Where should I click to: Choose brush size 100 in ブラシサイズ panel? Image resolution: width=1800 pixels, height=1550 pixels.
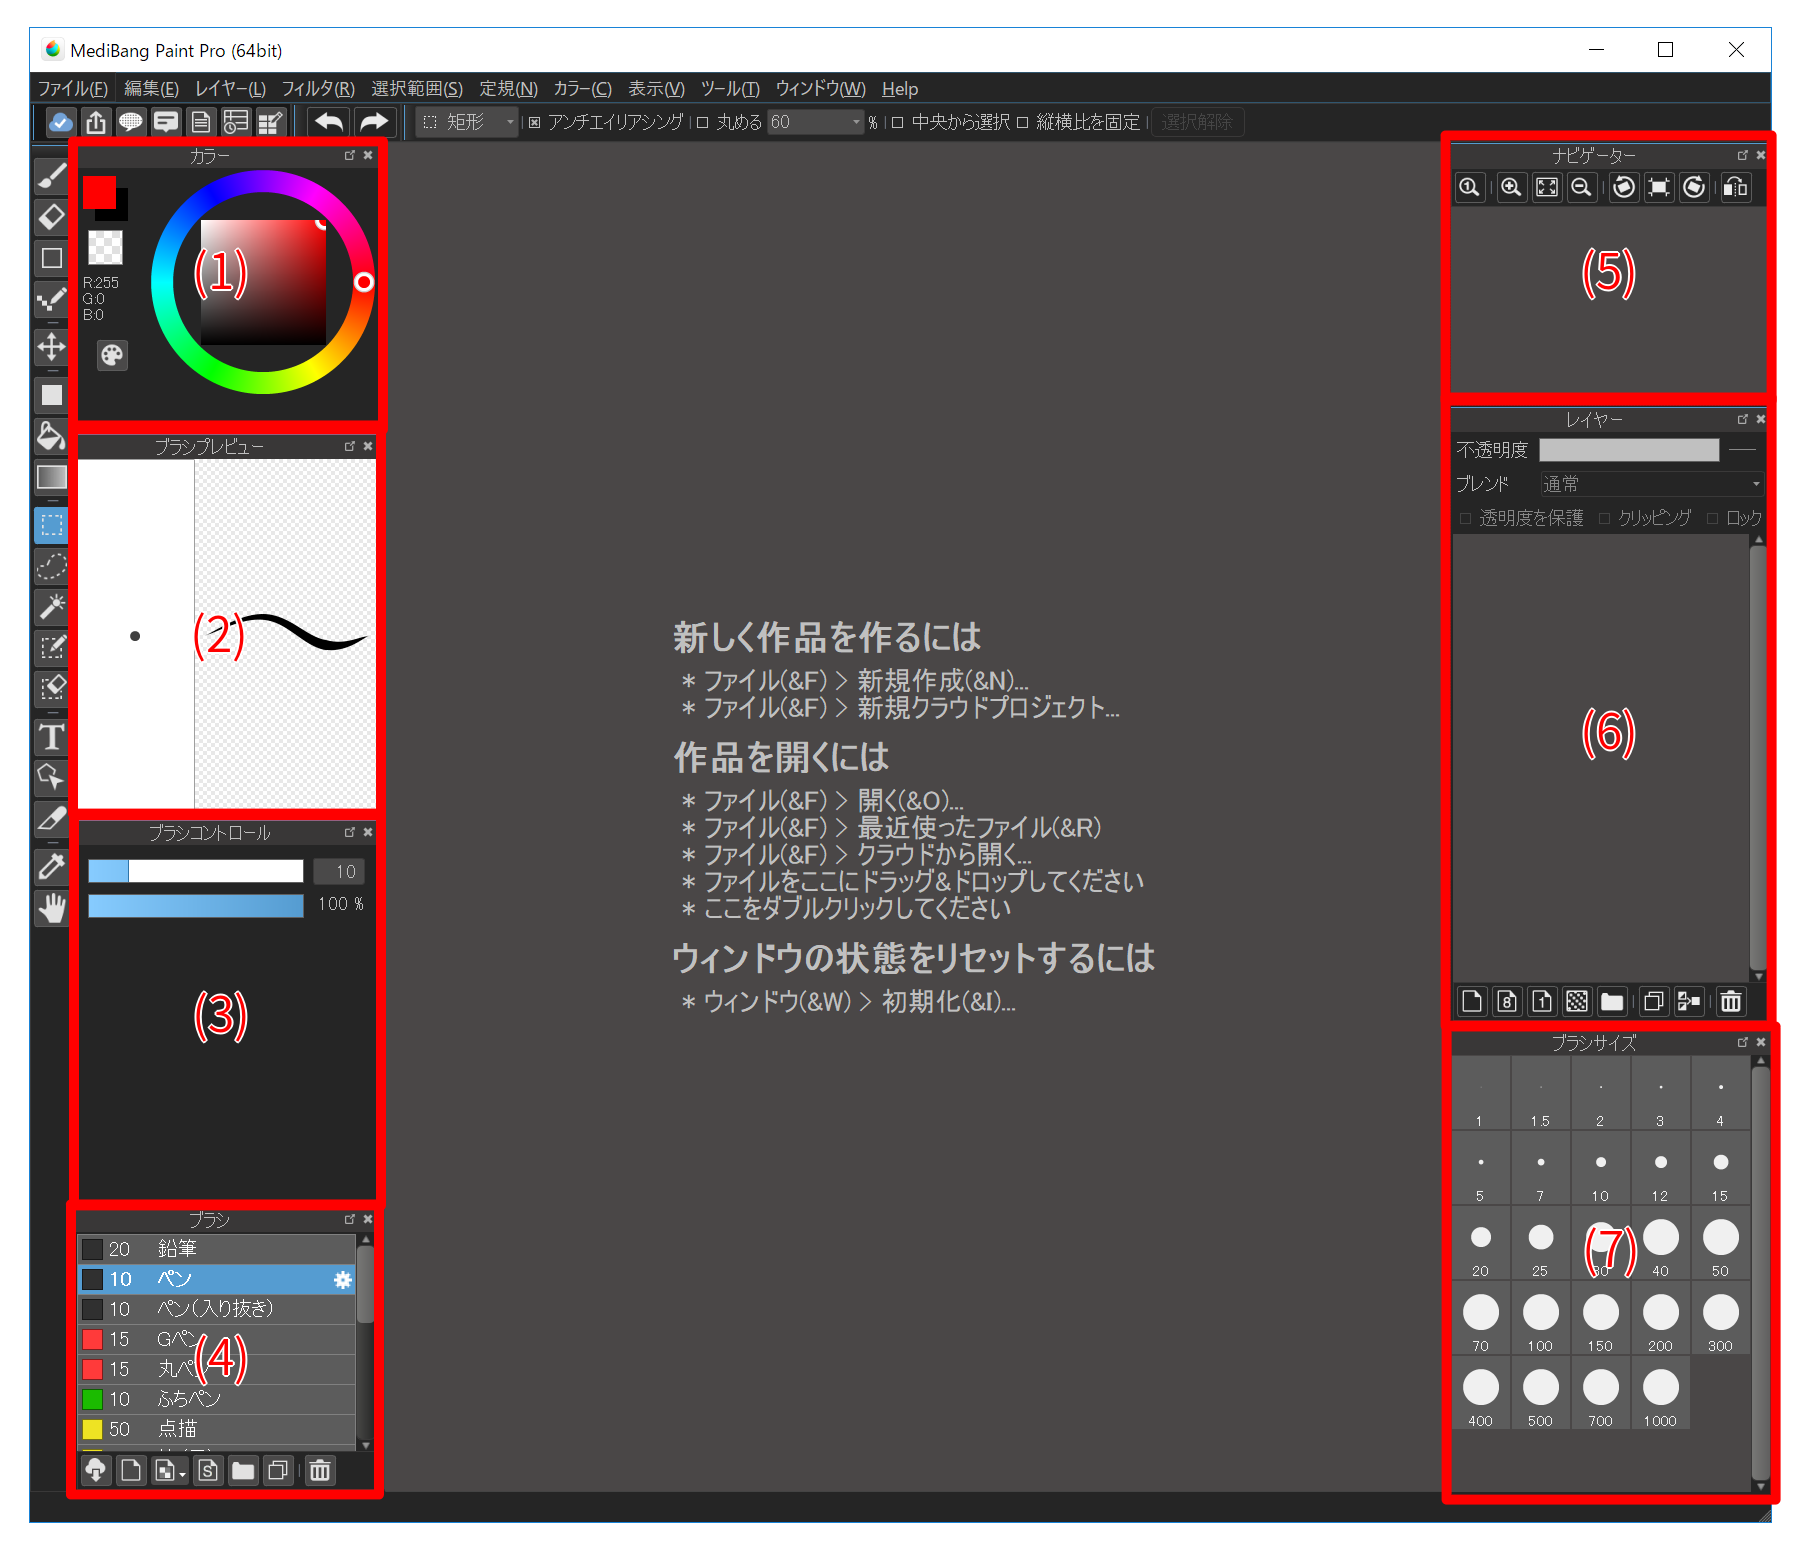coord(1540,1318)
